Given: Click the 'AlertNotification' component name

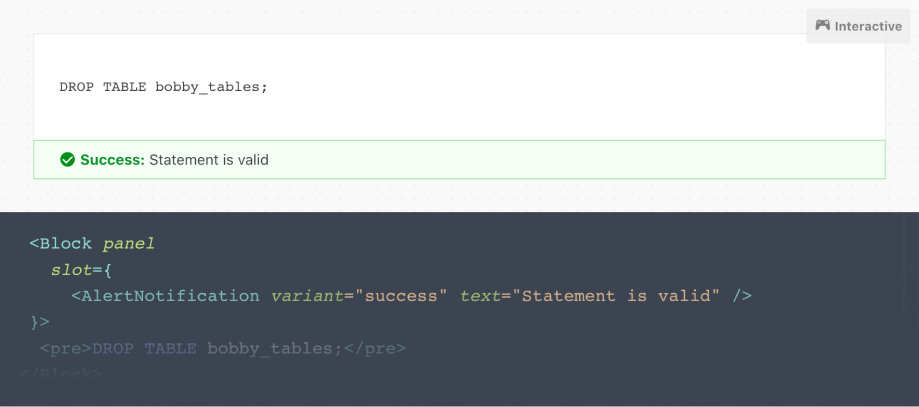Looking at the screenshot, I should [x=170, y=296].
